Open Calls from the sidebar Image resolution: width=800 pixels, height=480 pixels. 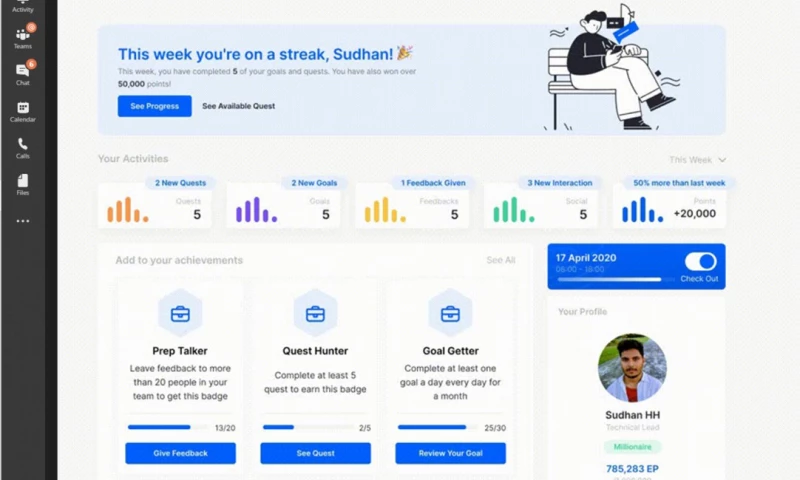22,148
